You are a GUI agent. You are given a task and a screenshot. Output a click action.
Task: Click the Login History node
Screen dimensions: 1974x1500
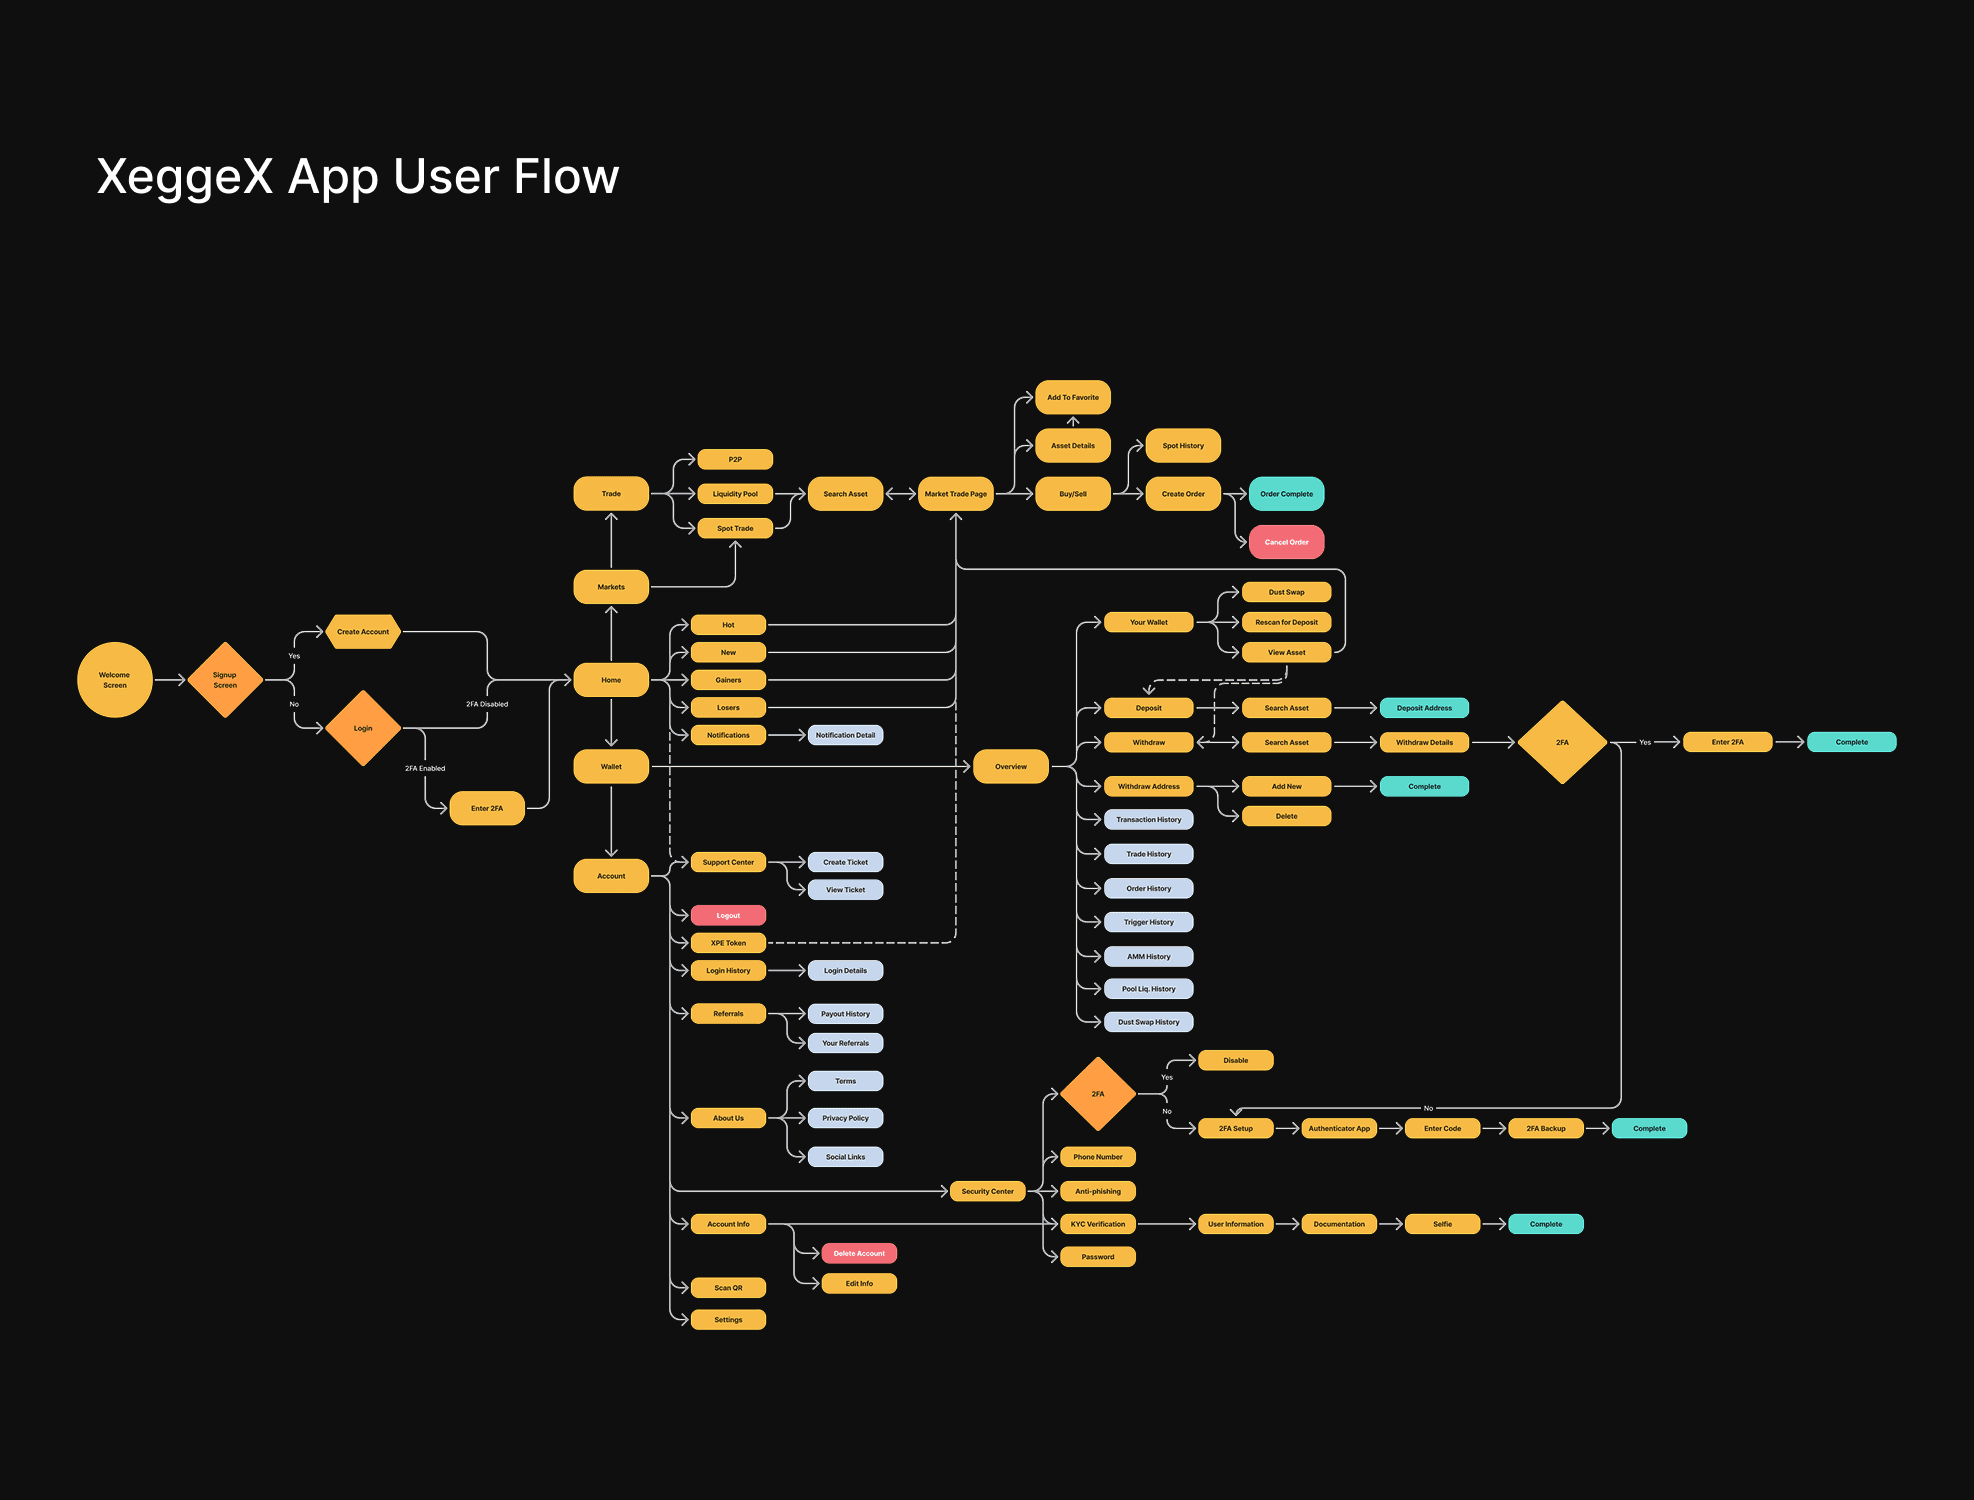coord(728,971)
